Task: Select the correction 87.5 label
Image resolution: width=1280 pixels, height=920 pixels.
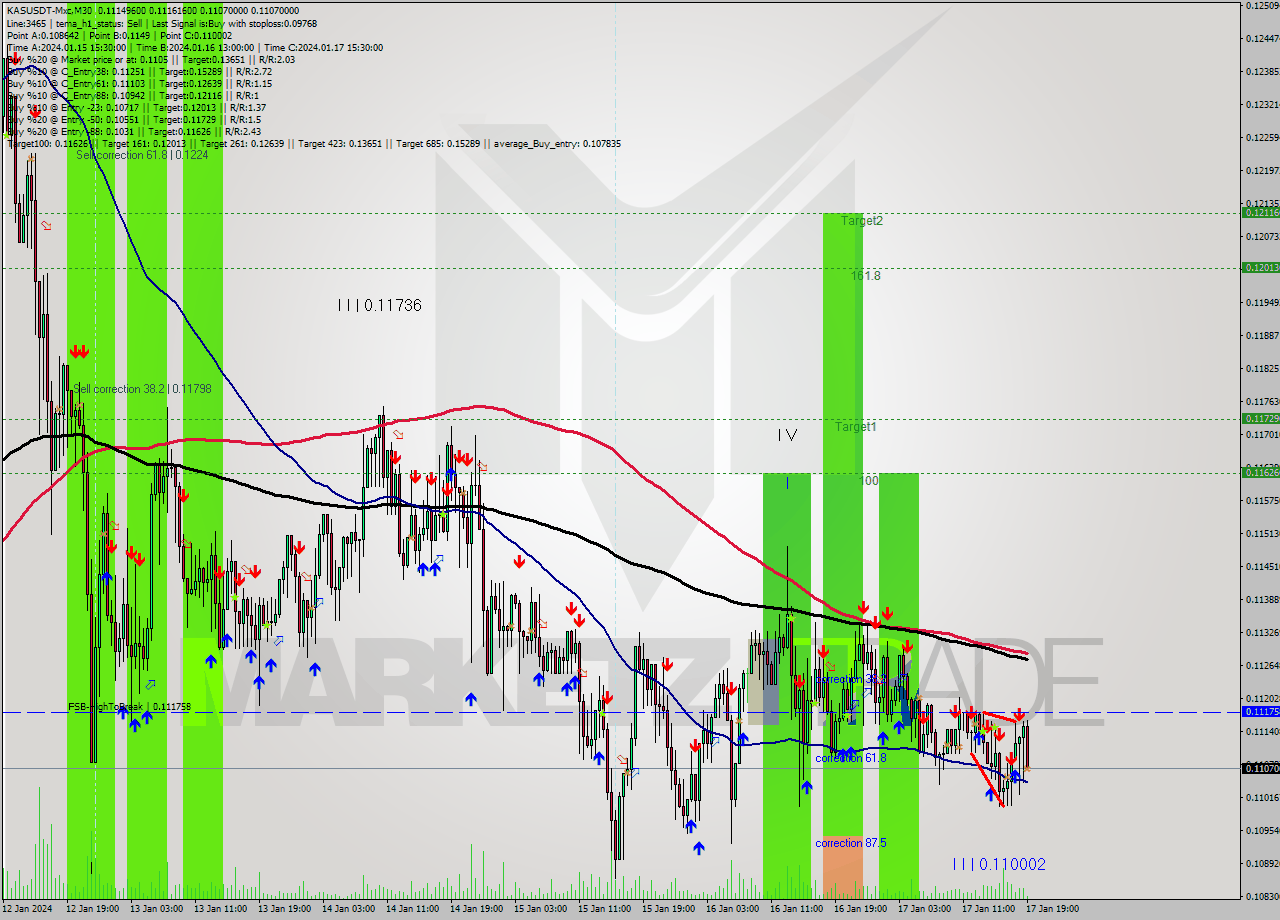Action: pos(850,842)
